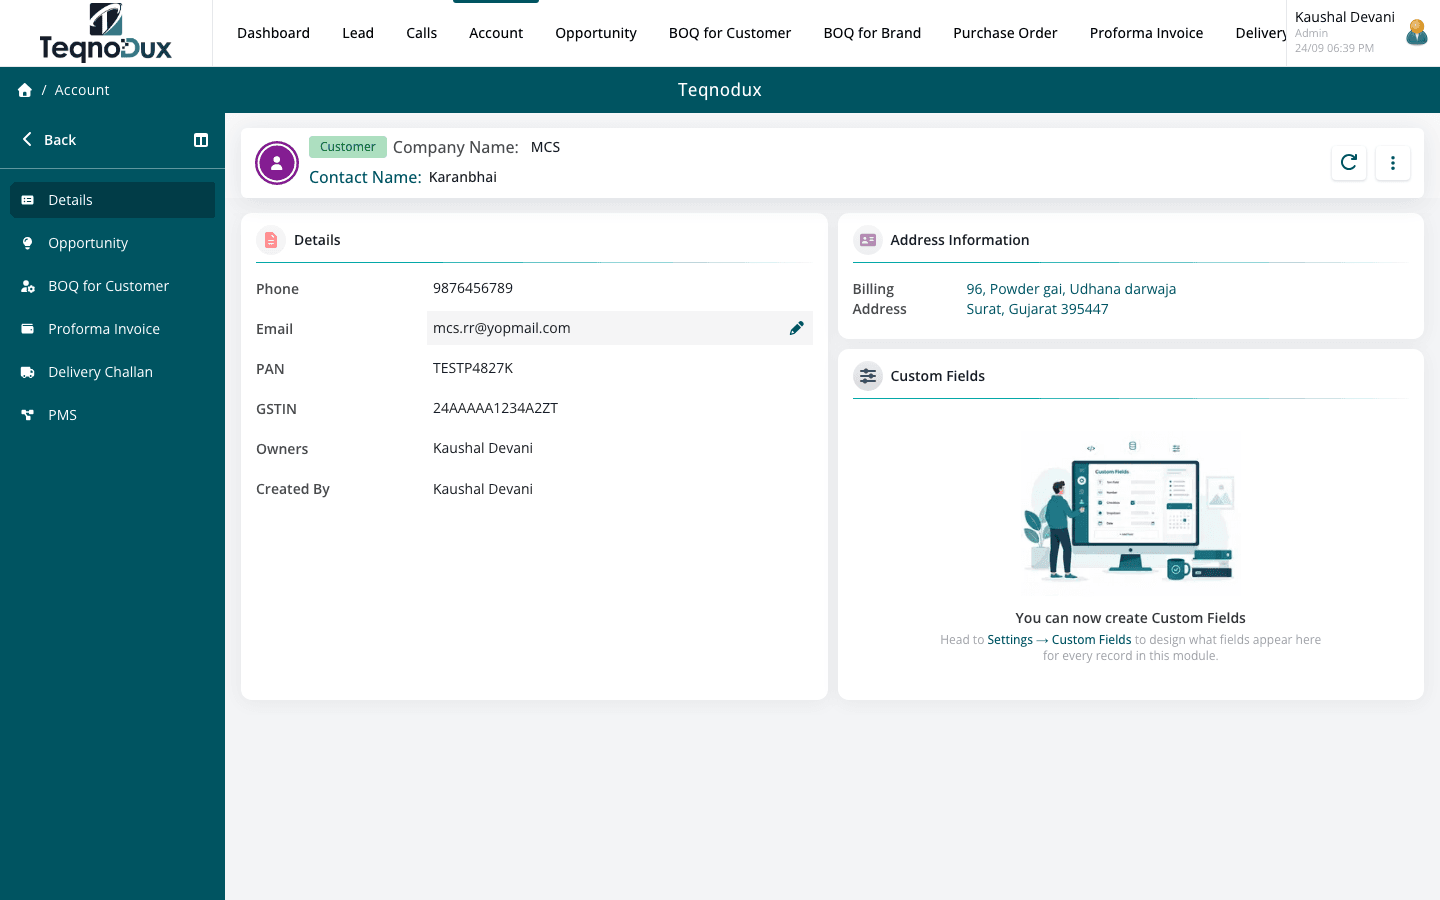Select Details in the sidebar
1440x900 pixels.
pos(112,200)
